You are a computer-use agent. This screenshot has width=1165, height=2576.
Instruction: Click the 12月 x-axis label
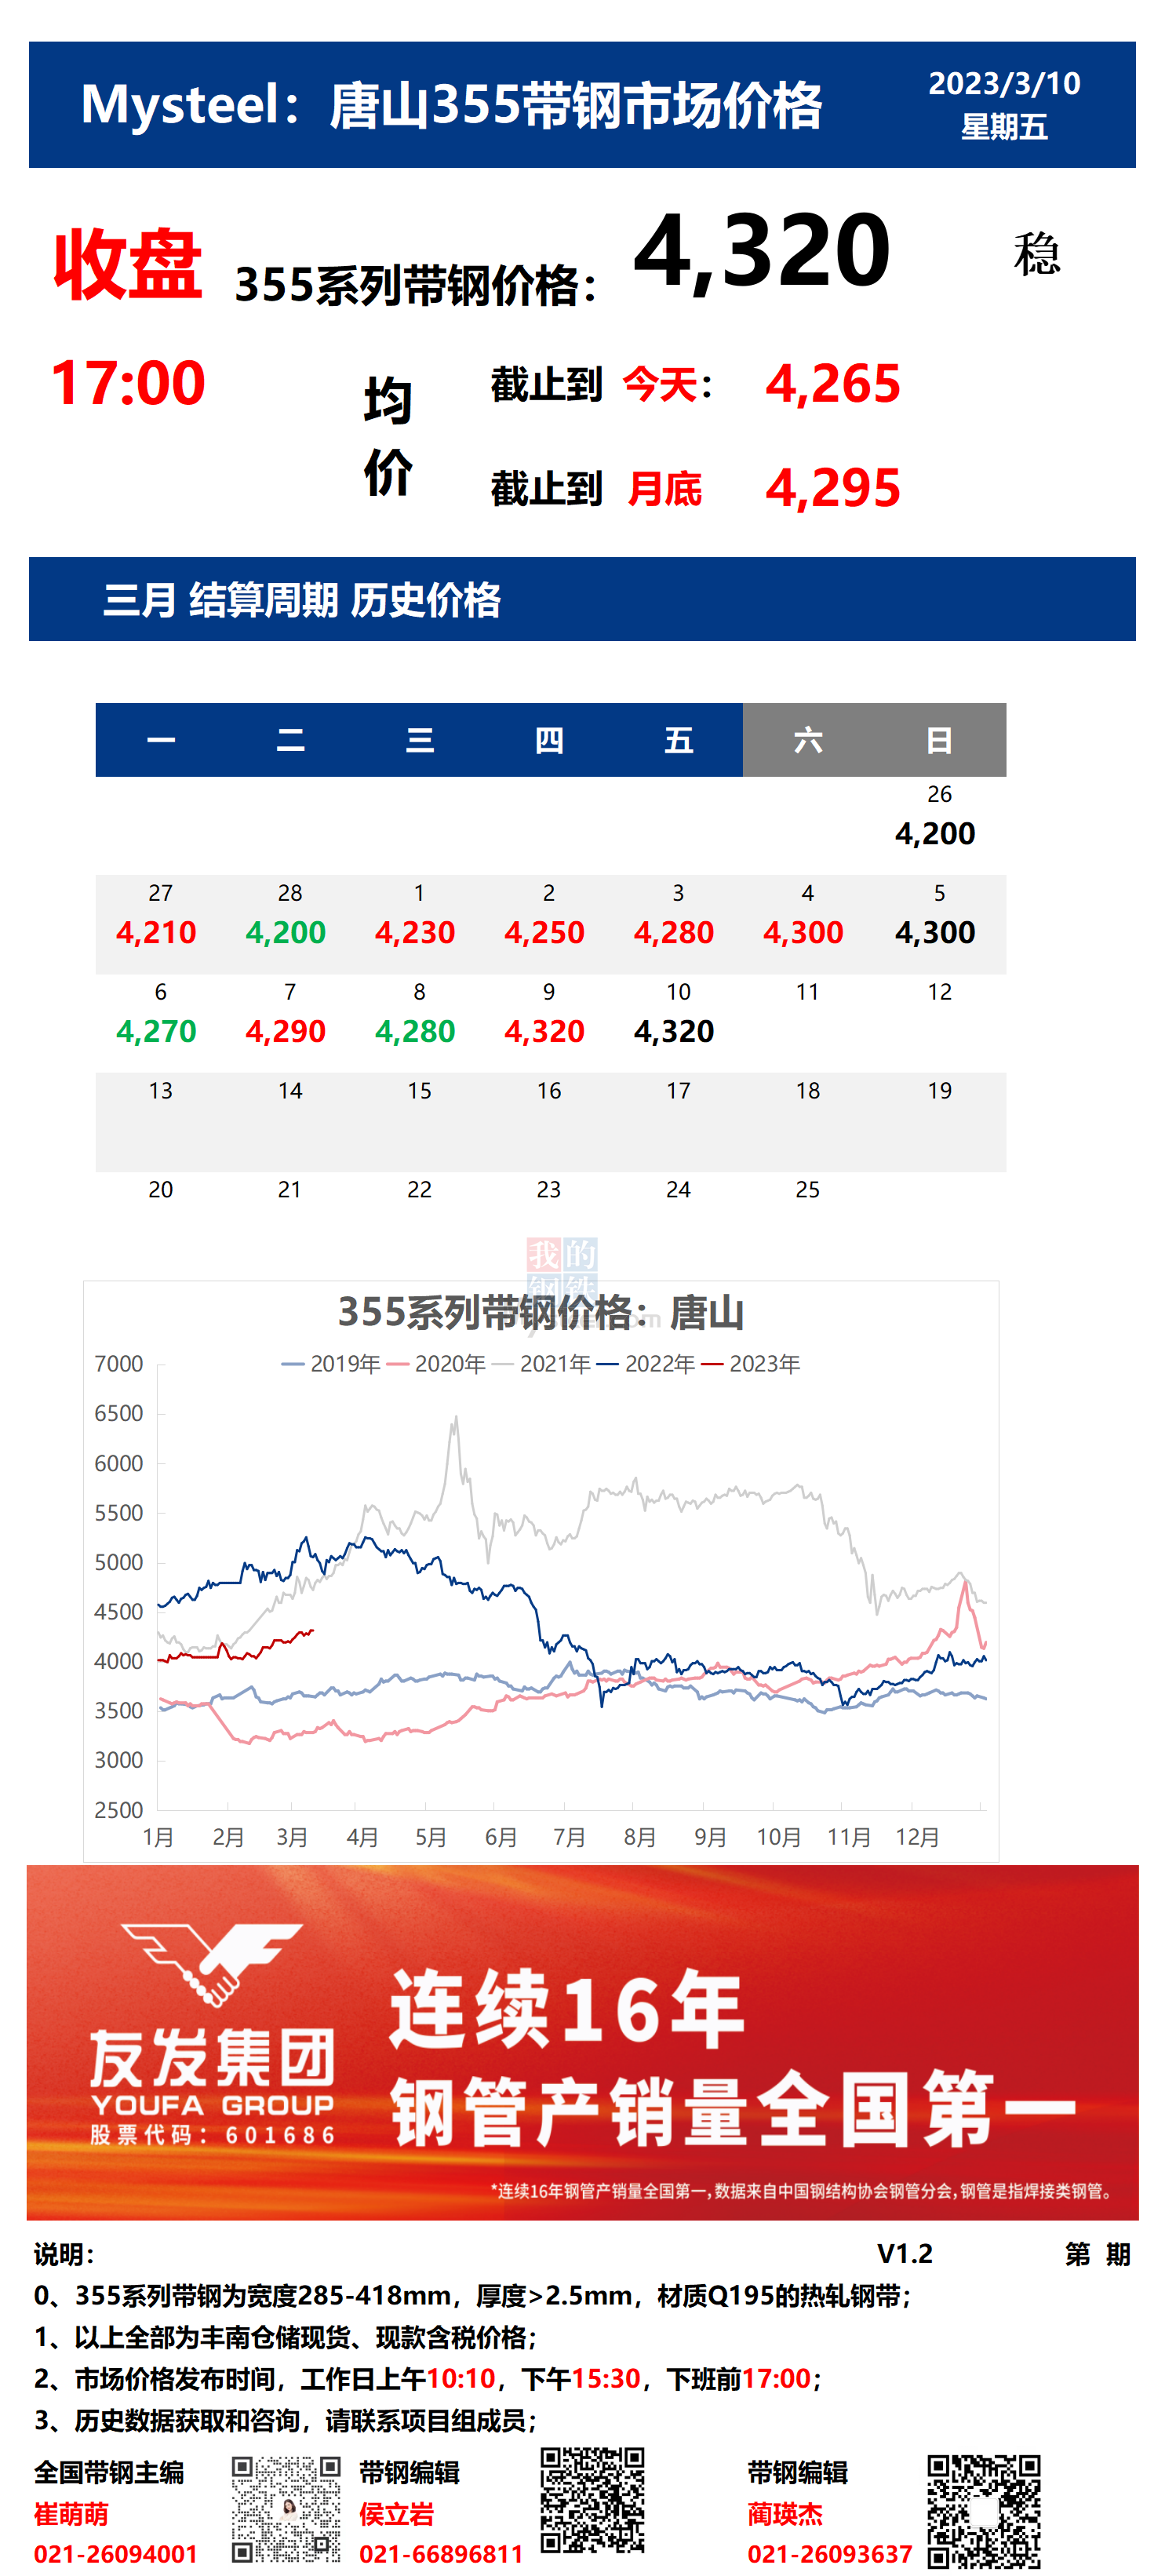coord(917,1837)
